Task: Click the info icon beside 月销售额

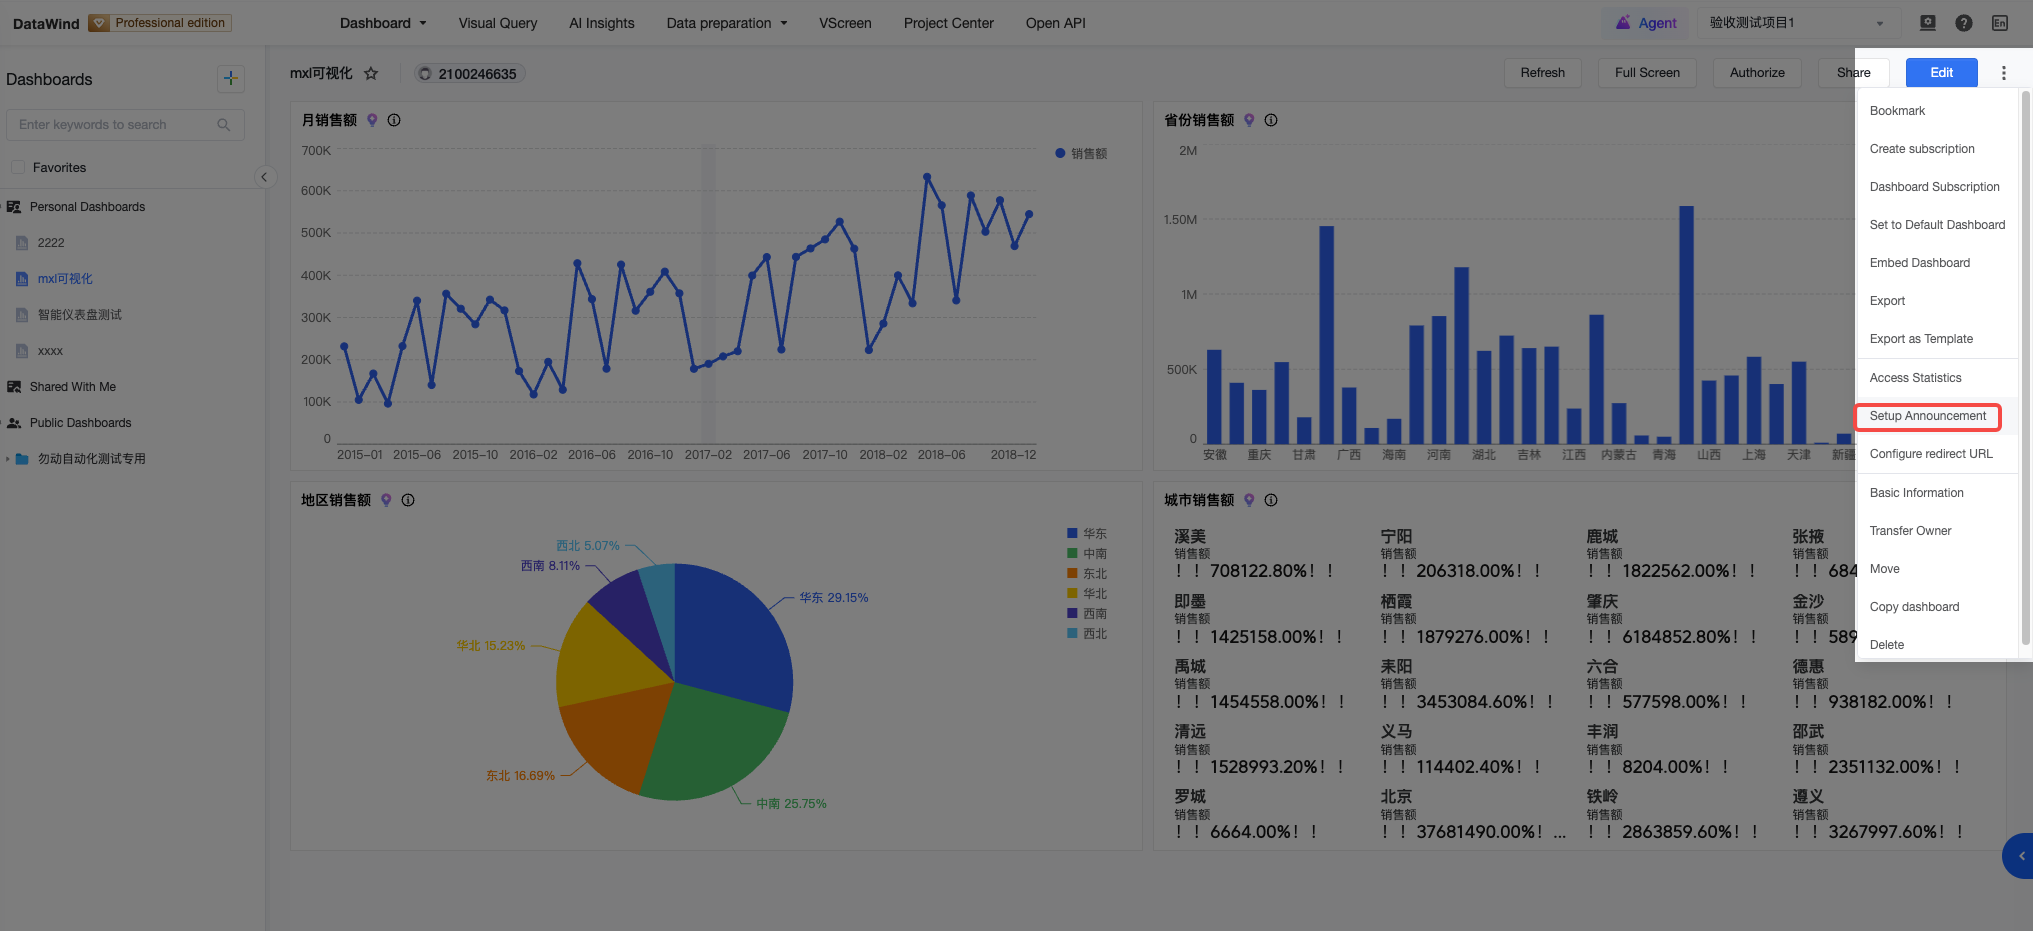Action: [x=394, y=120]
